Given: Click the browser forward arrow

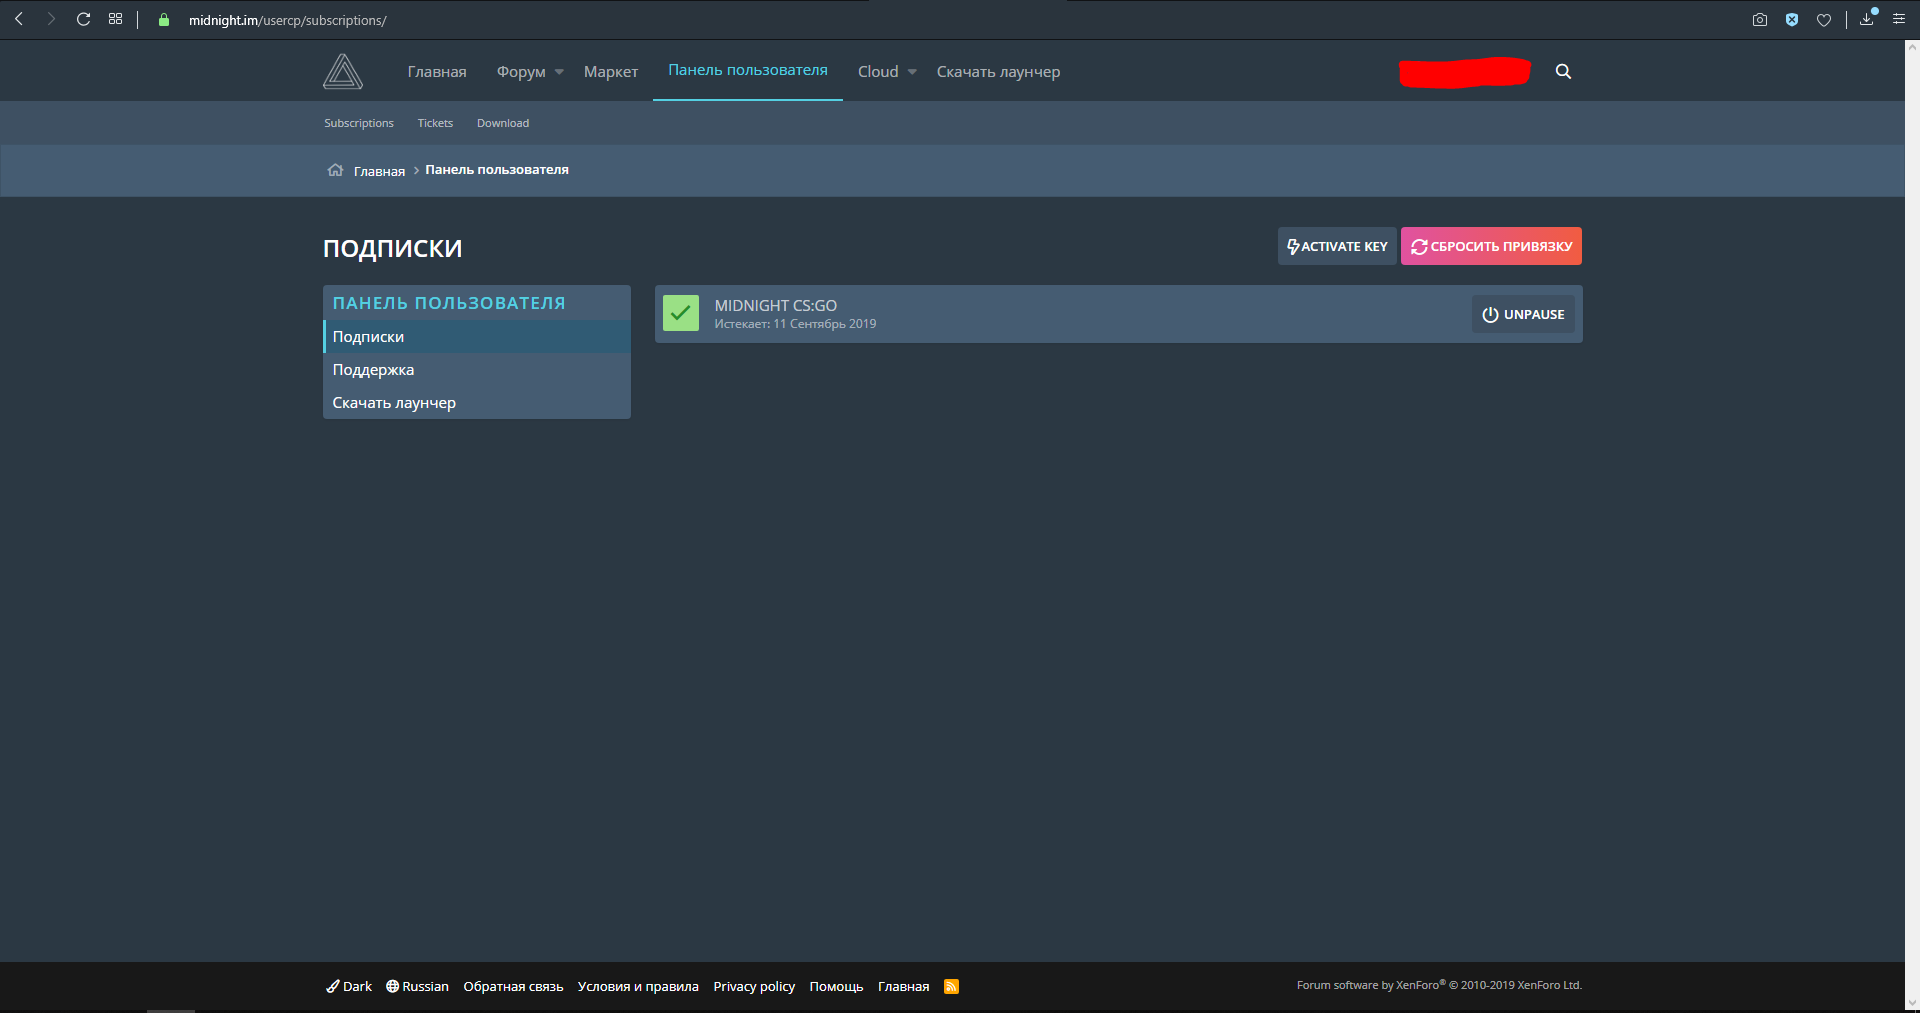Looking at the screenshot, I should 51,19.
